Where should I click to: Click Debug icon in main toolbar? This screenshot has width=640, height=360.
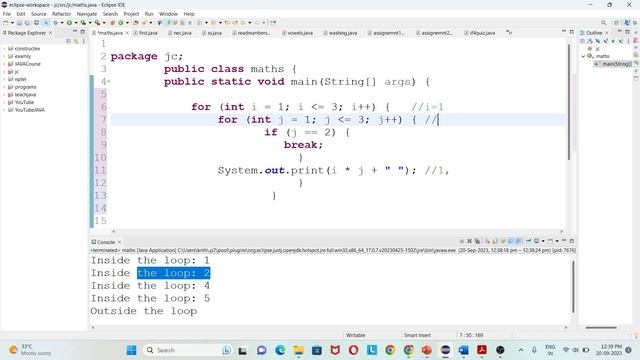tap(56, 23)
